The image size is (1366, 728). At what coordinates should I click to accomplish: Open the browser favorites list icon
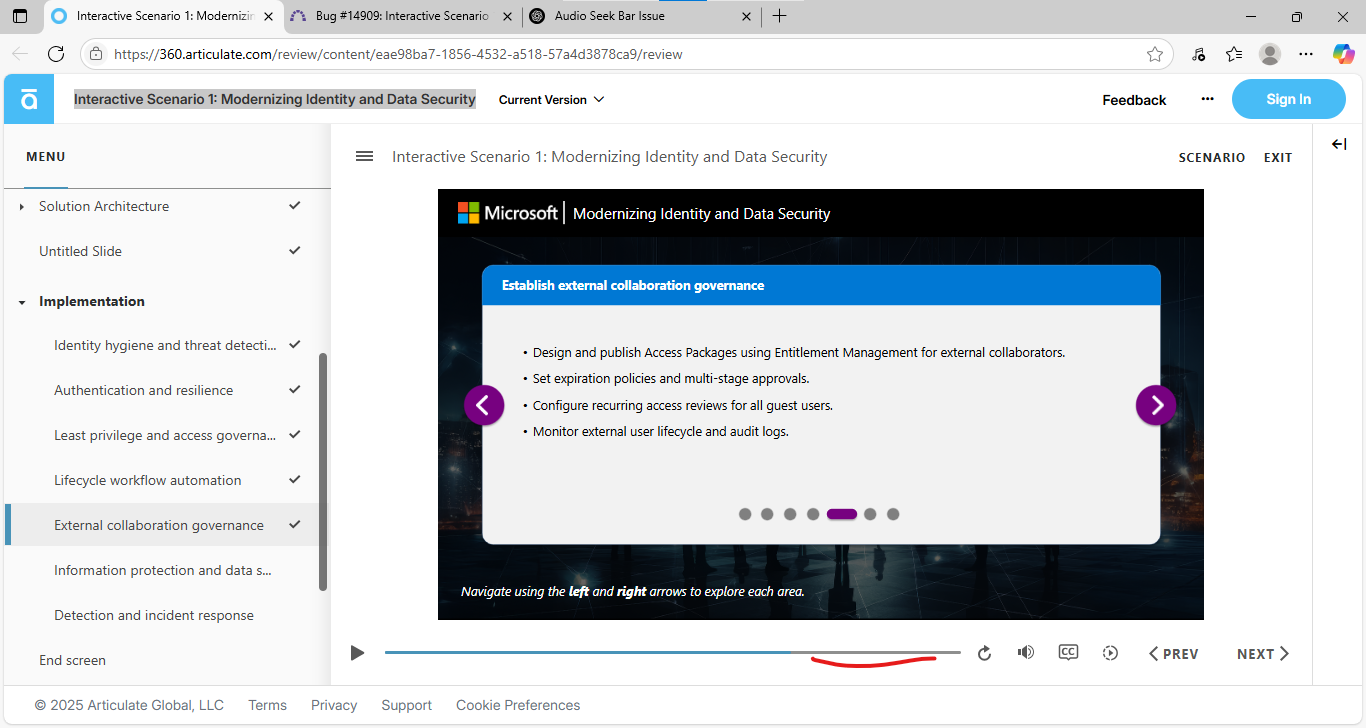1234,54
